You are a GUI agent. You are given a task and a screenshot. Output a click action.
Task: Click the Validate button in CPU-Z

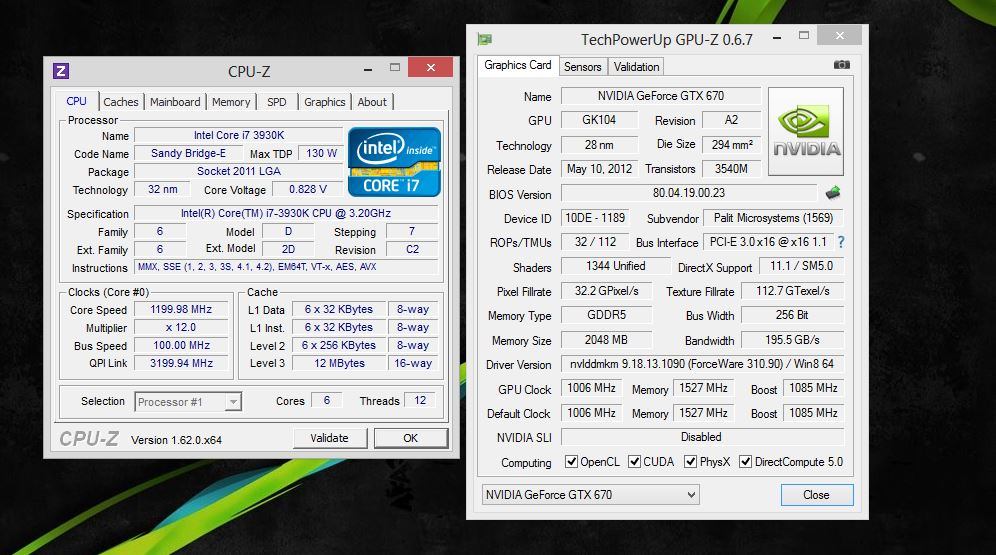pyautogui.click(x=330, y=438)
